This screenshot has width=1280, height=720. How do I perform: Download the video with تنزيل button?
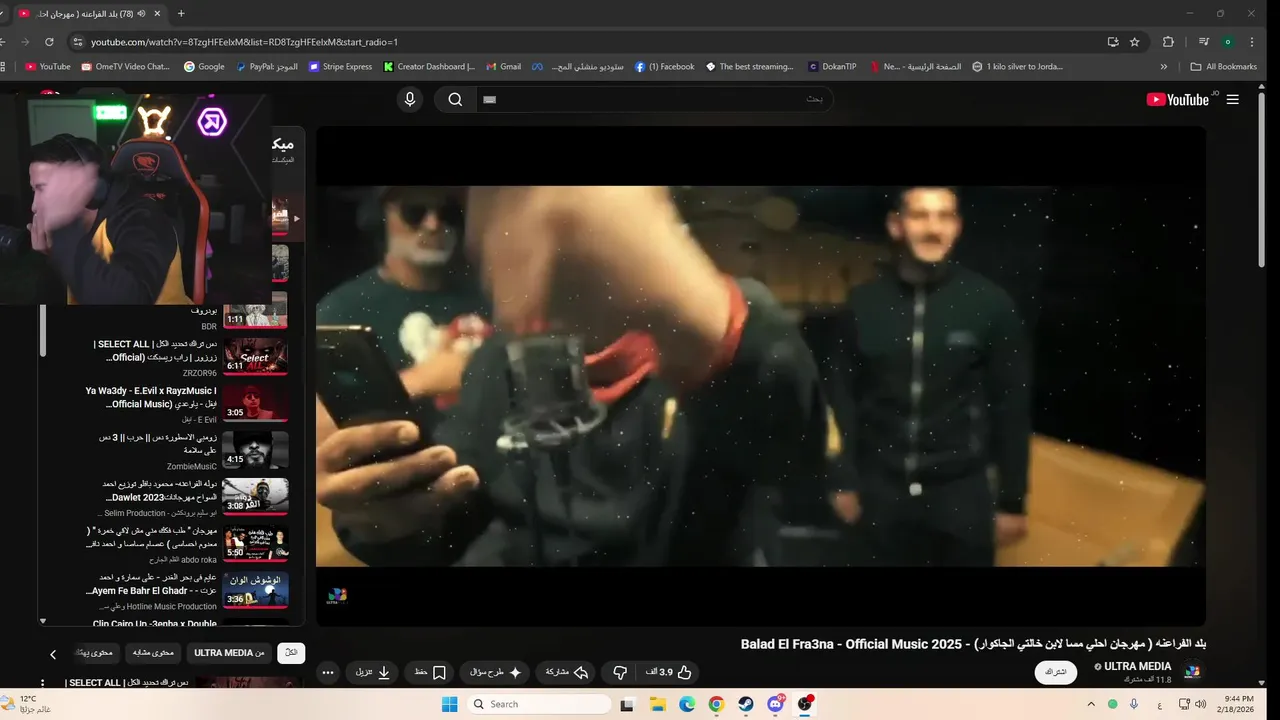(x=373, y=673)
